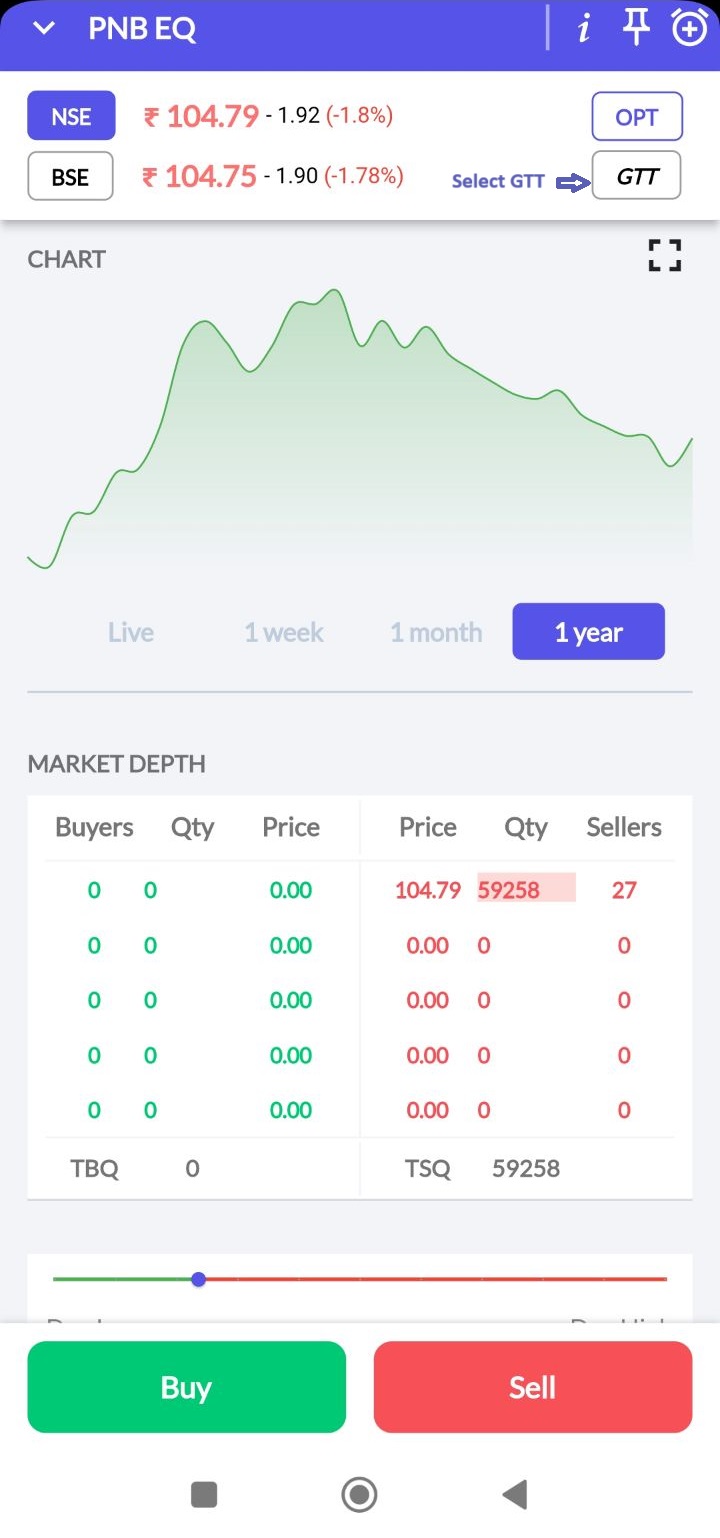
Task: Tap the 104.79 seller price row
Action: point(428,890)
